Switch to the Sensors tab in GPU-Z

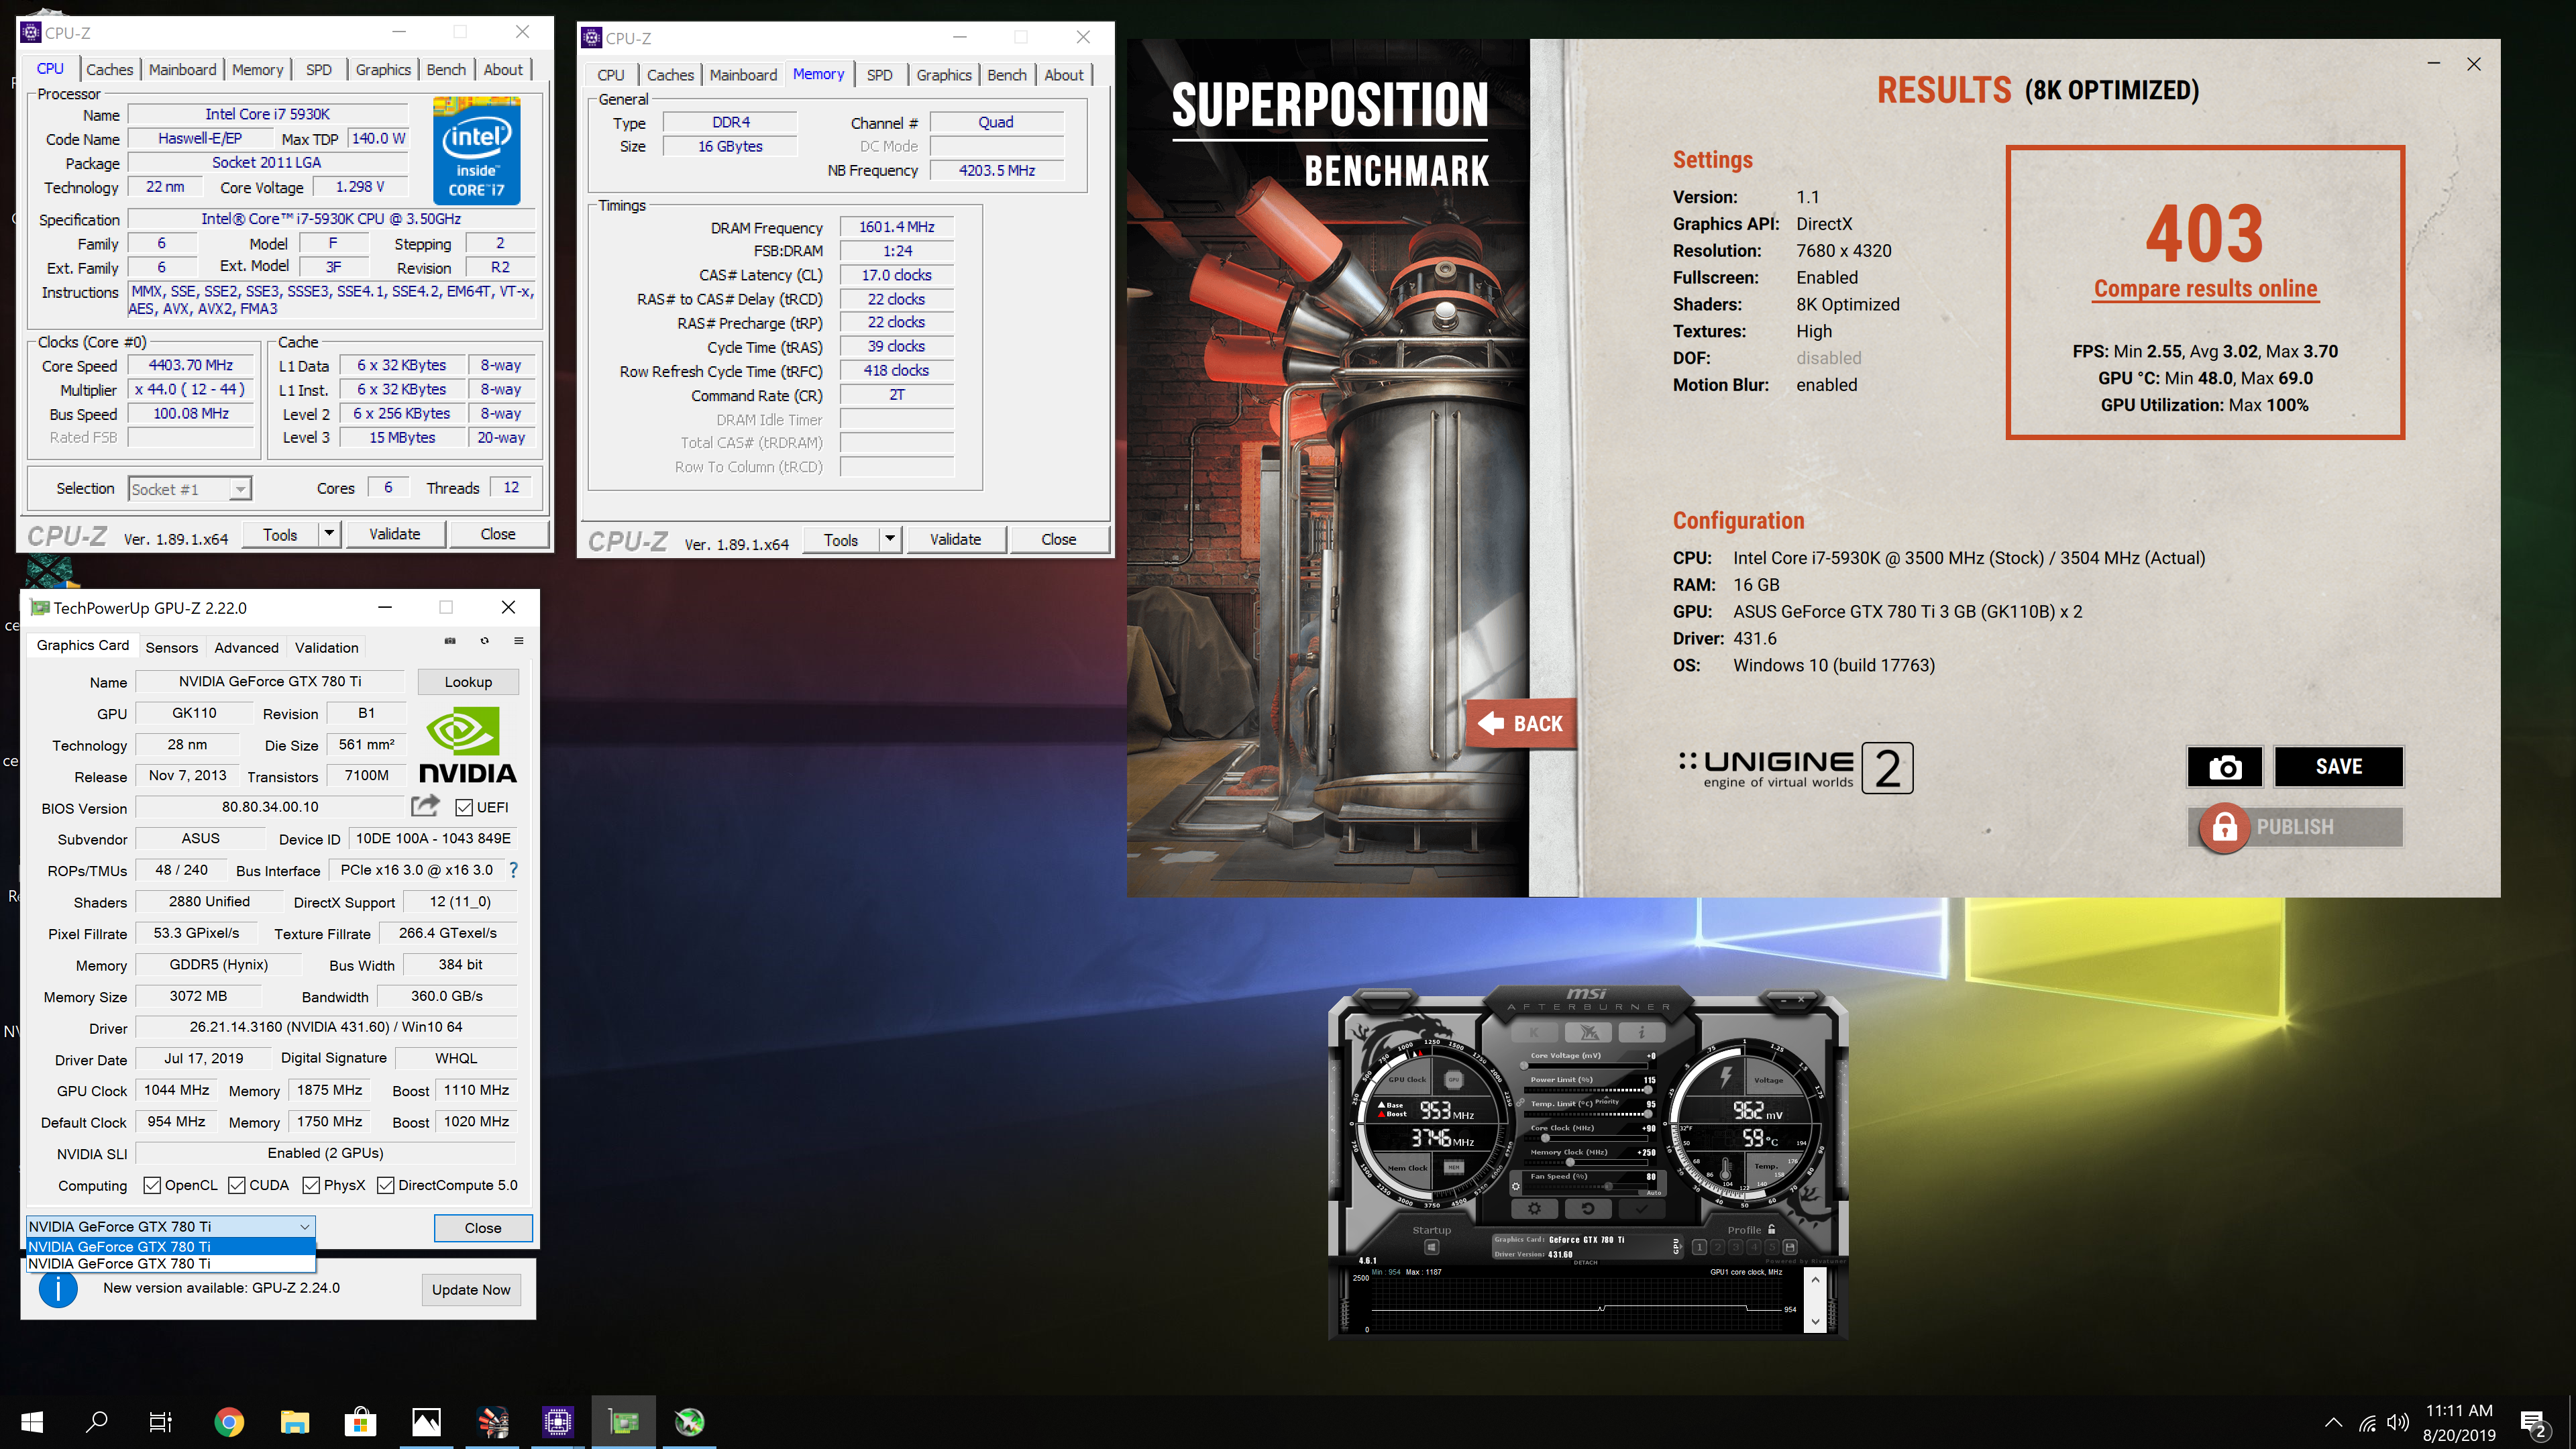coord(172,647)
